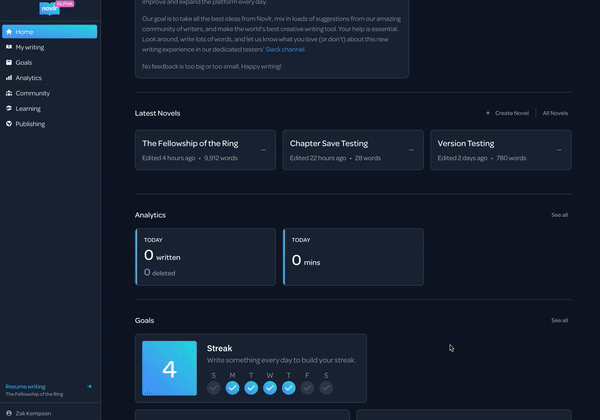The image size is (600, 420).
Task: Click the Latest Novels heading
Action: click(x=157, y=113)
